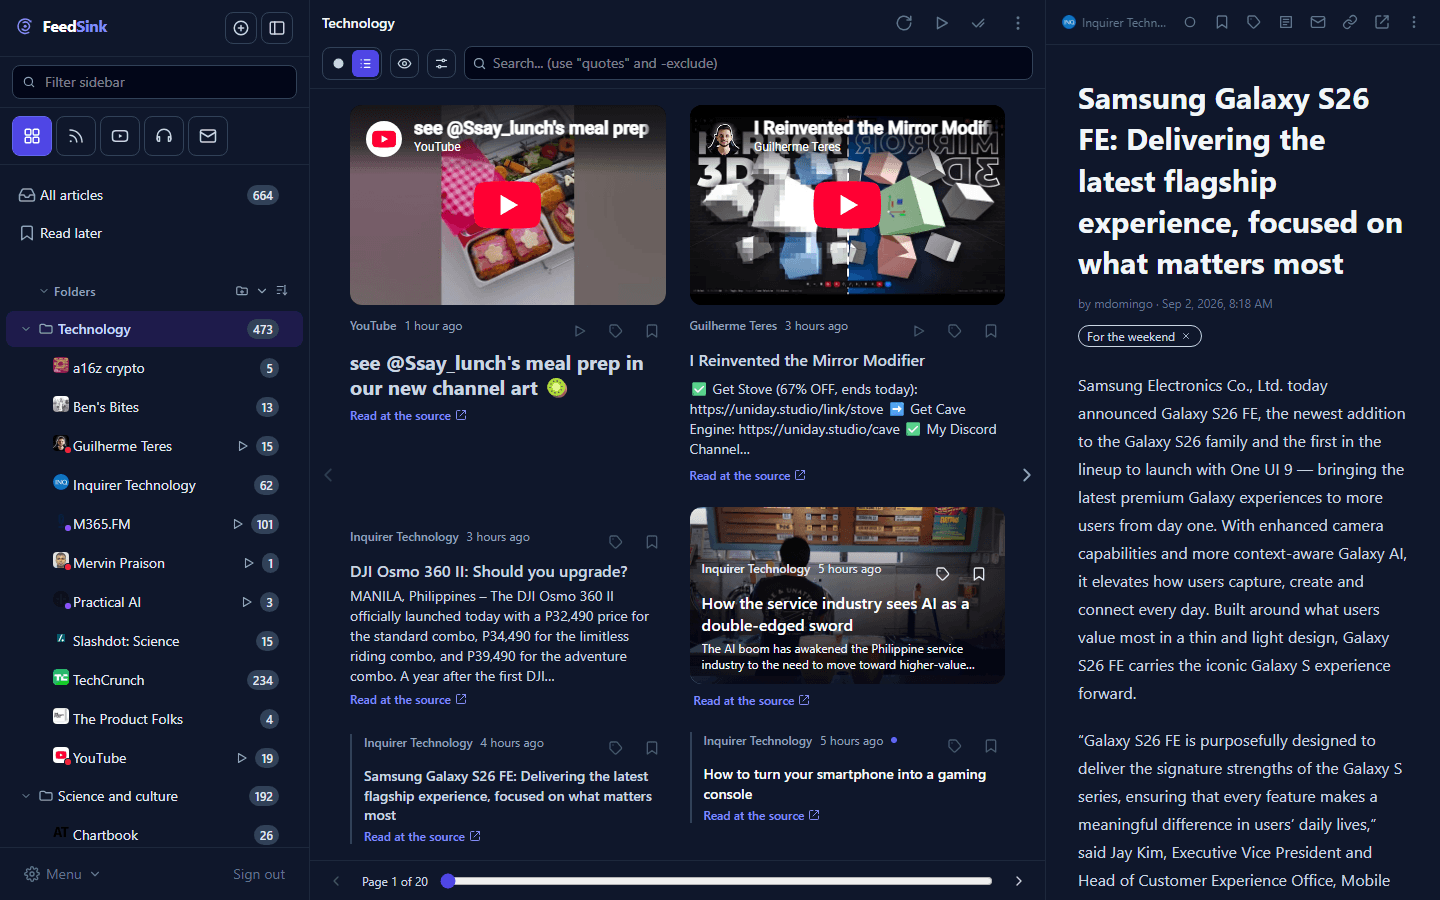Go to previous page arrow
1440x900 pixels.
click(x=336, y=881)
